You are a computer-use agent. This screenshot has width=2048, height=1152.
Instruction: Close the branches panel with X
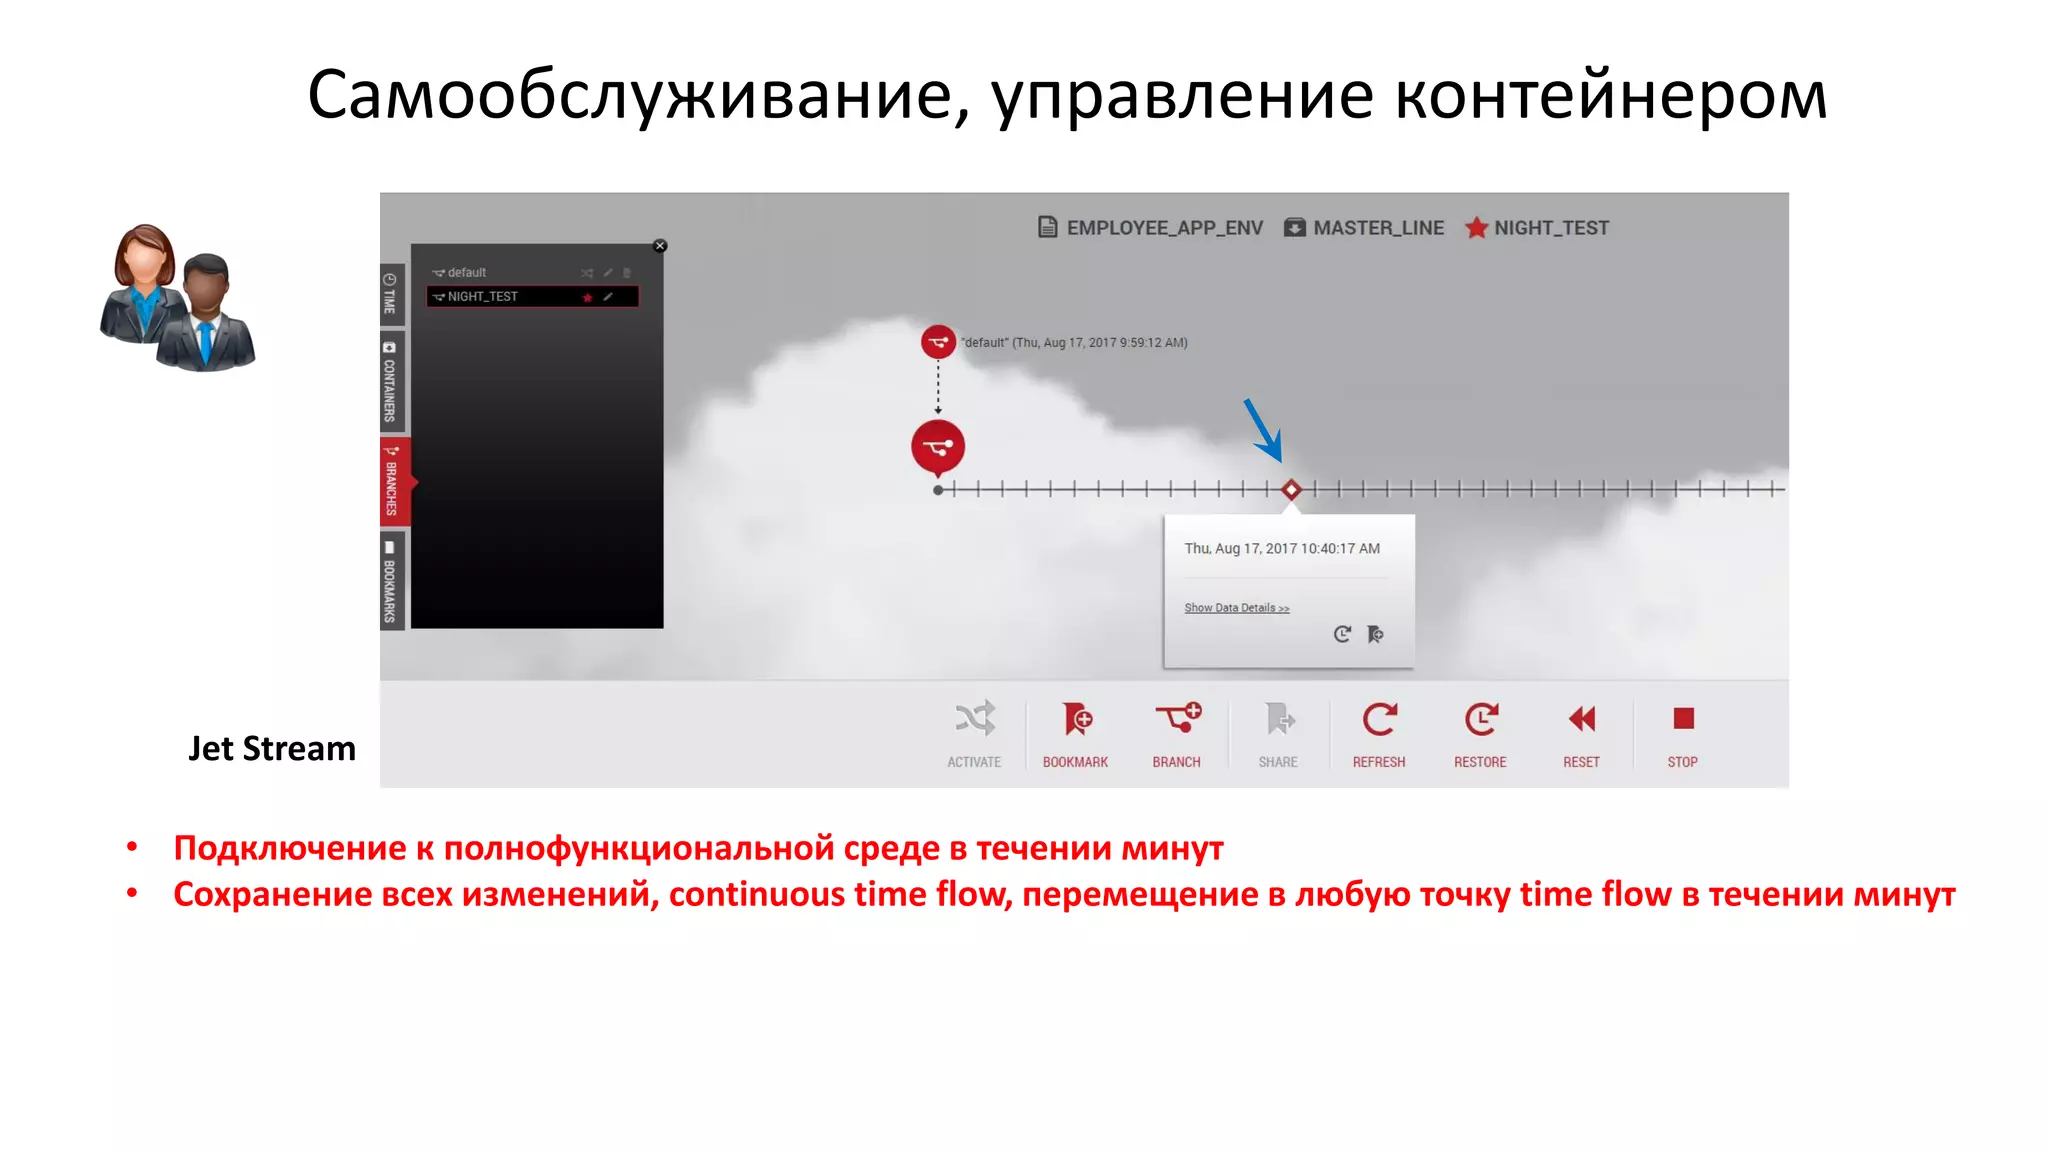660,246
